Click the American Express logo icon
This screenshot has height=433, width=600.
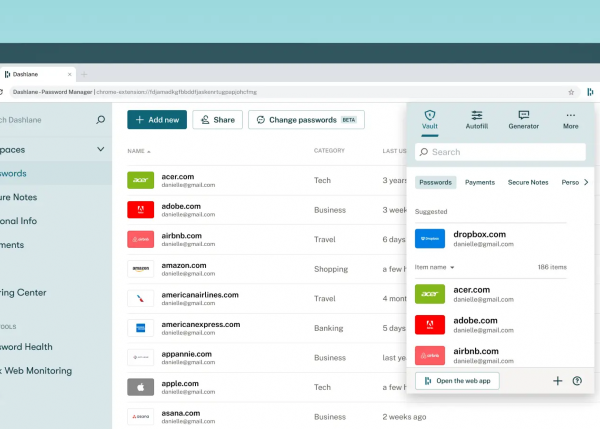click(x=140, y=328)
